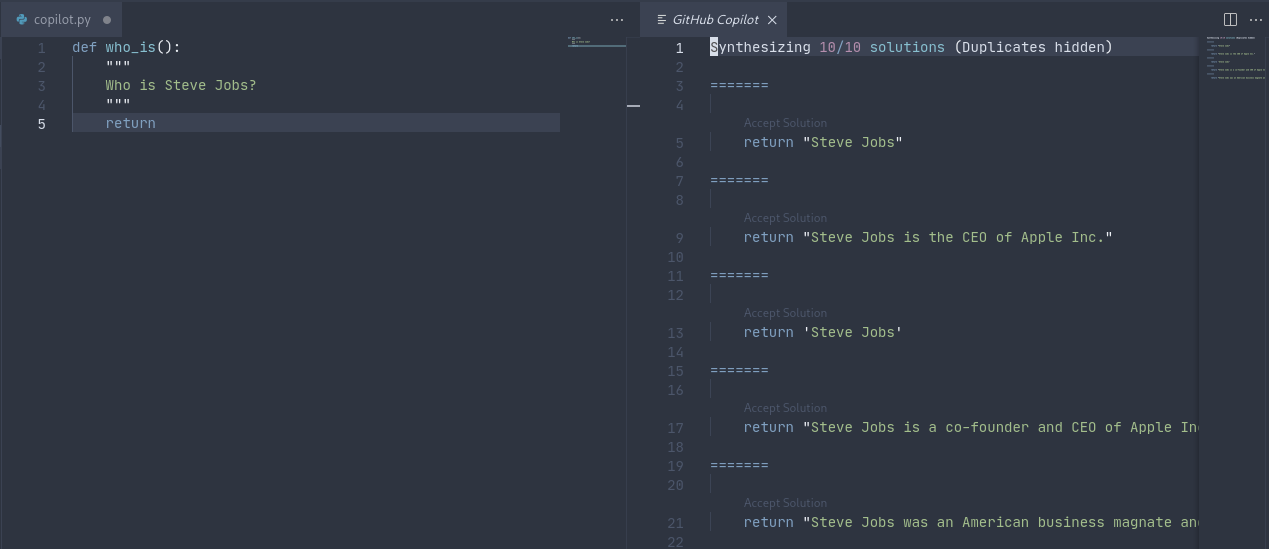Screen dimensions: 1269x549
Task: Accept solution returning "Steve Jobs" in double quotes
Action: [x=785, y=123]
